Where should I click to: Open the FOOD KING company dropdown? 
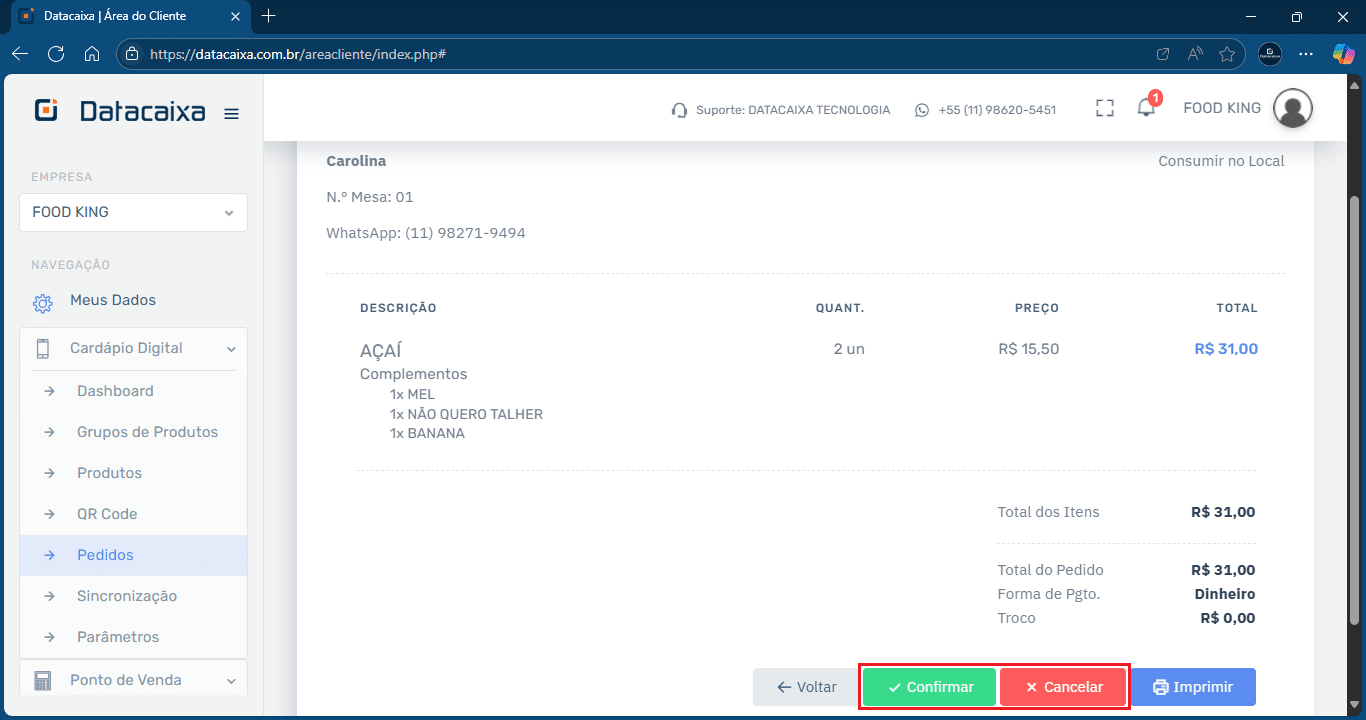tap(133, 212)
